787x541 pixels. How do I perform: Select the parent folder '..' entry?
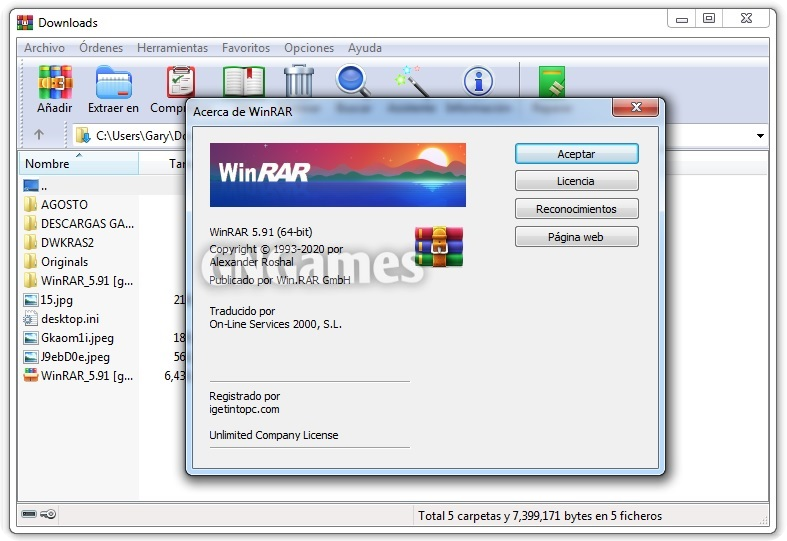click(35, 186)
